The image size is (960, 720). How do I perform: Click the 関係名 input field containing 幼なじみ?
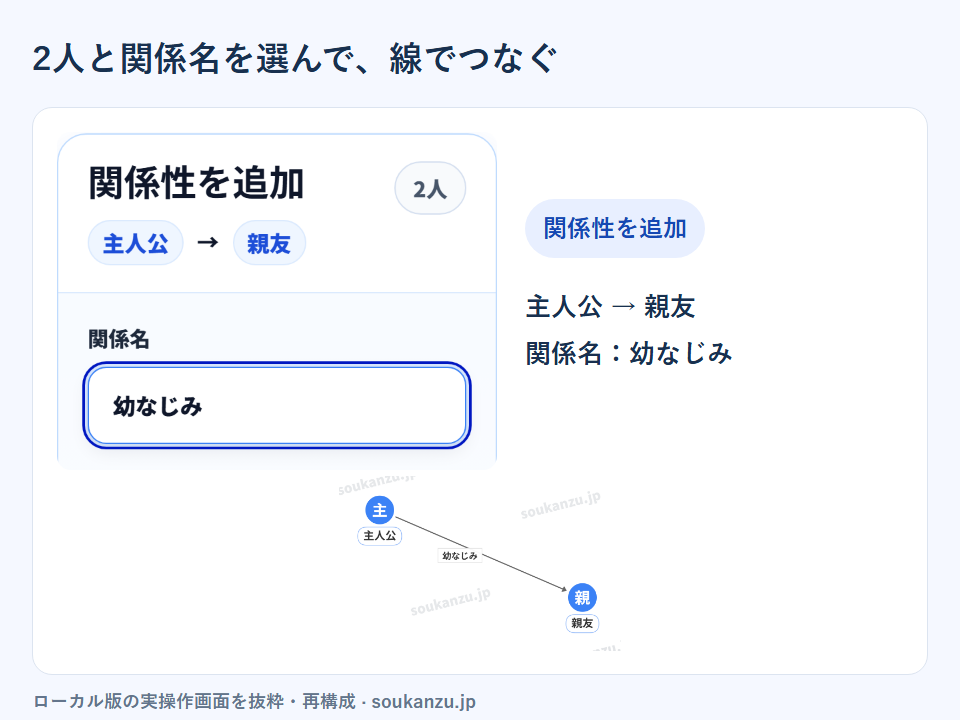point(277,405)
